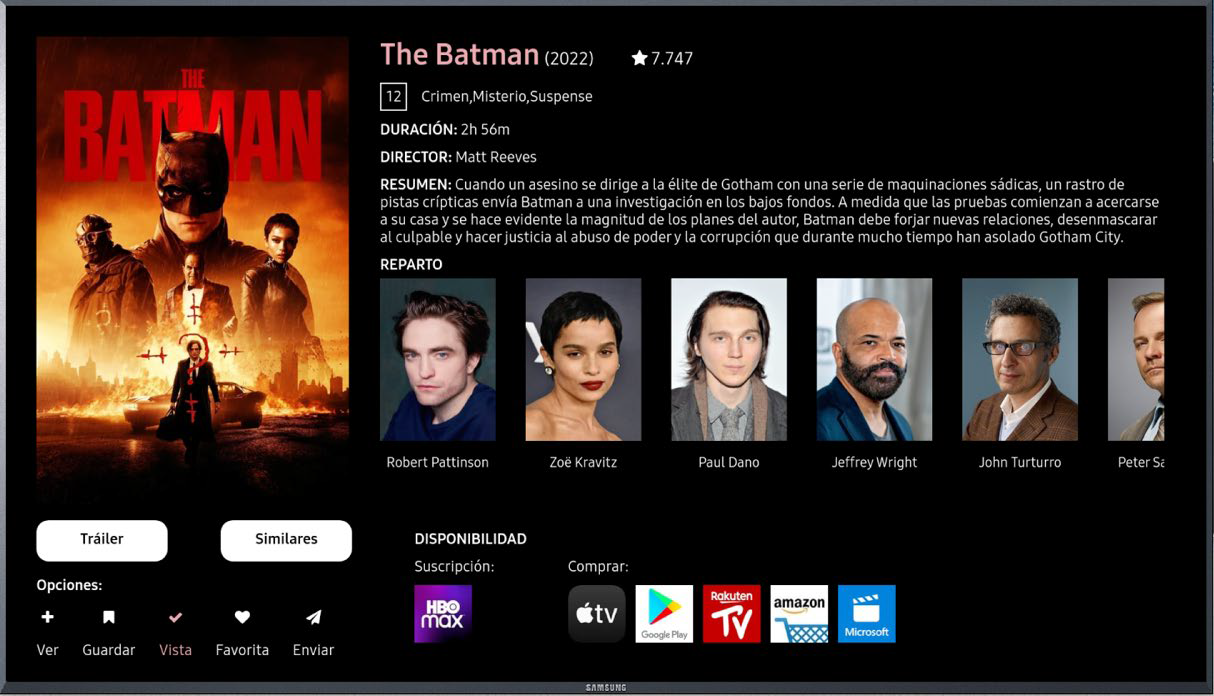Click the bookmark Guardar icon
The image size is (1214, 696).
tap(109, 617)
